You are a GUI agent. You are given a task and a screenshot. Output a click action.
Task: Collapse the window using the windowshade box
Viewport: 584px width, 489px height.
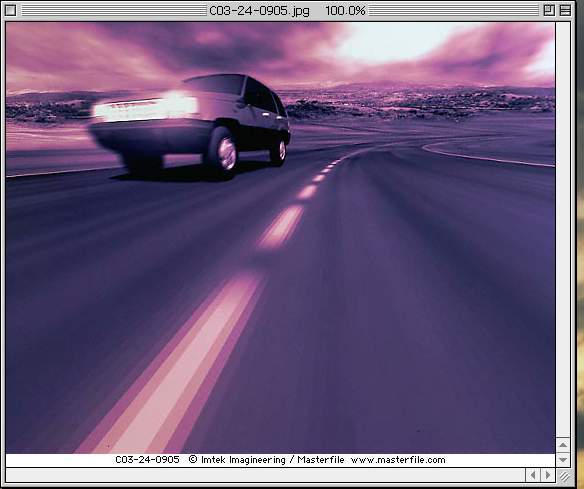point(565,10)
